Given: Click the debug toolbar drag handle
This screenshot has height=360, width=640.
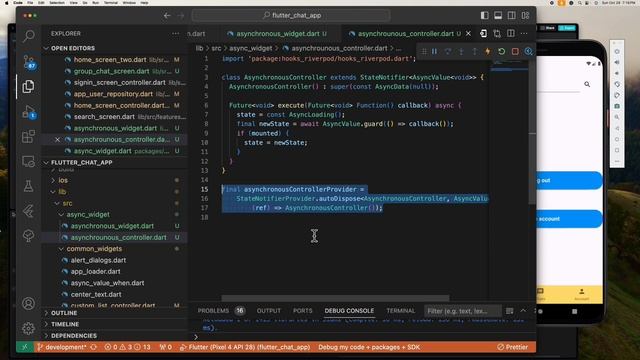Looking at the screenshot, I should [x=424, y=51].
